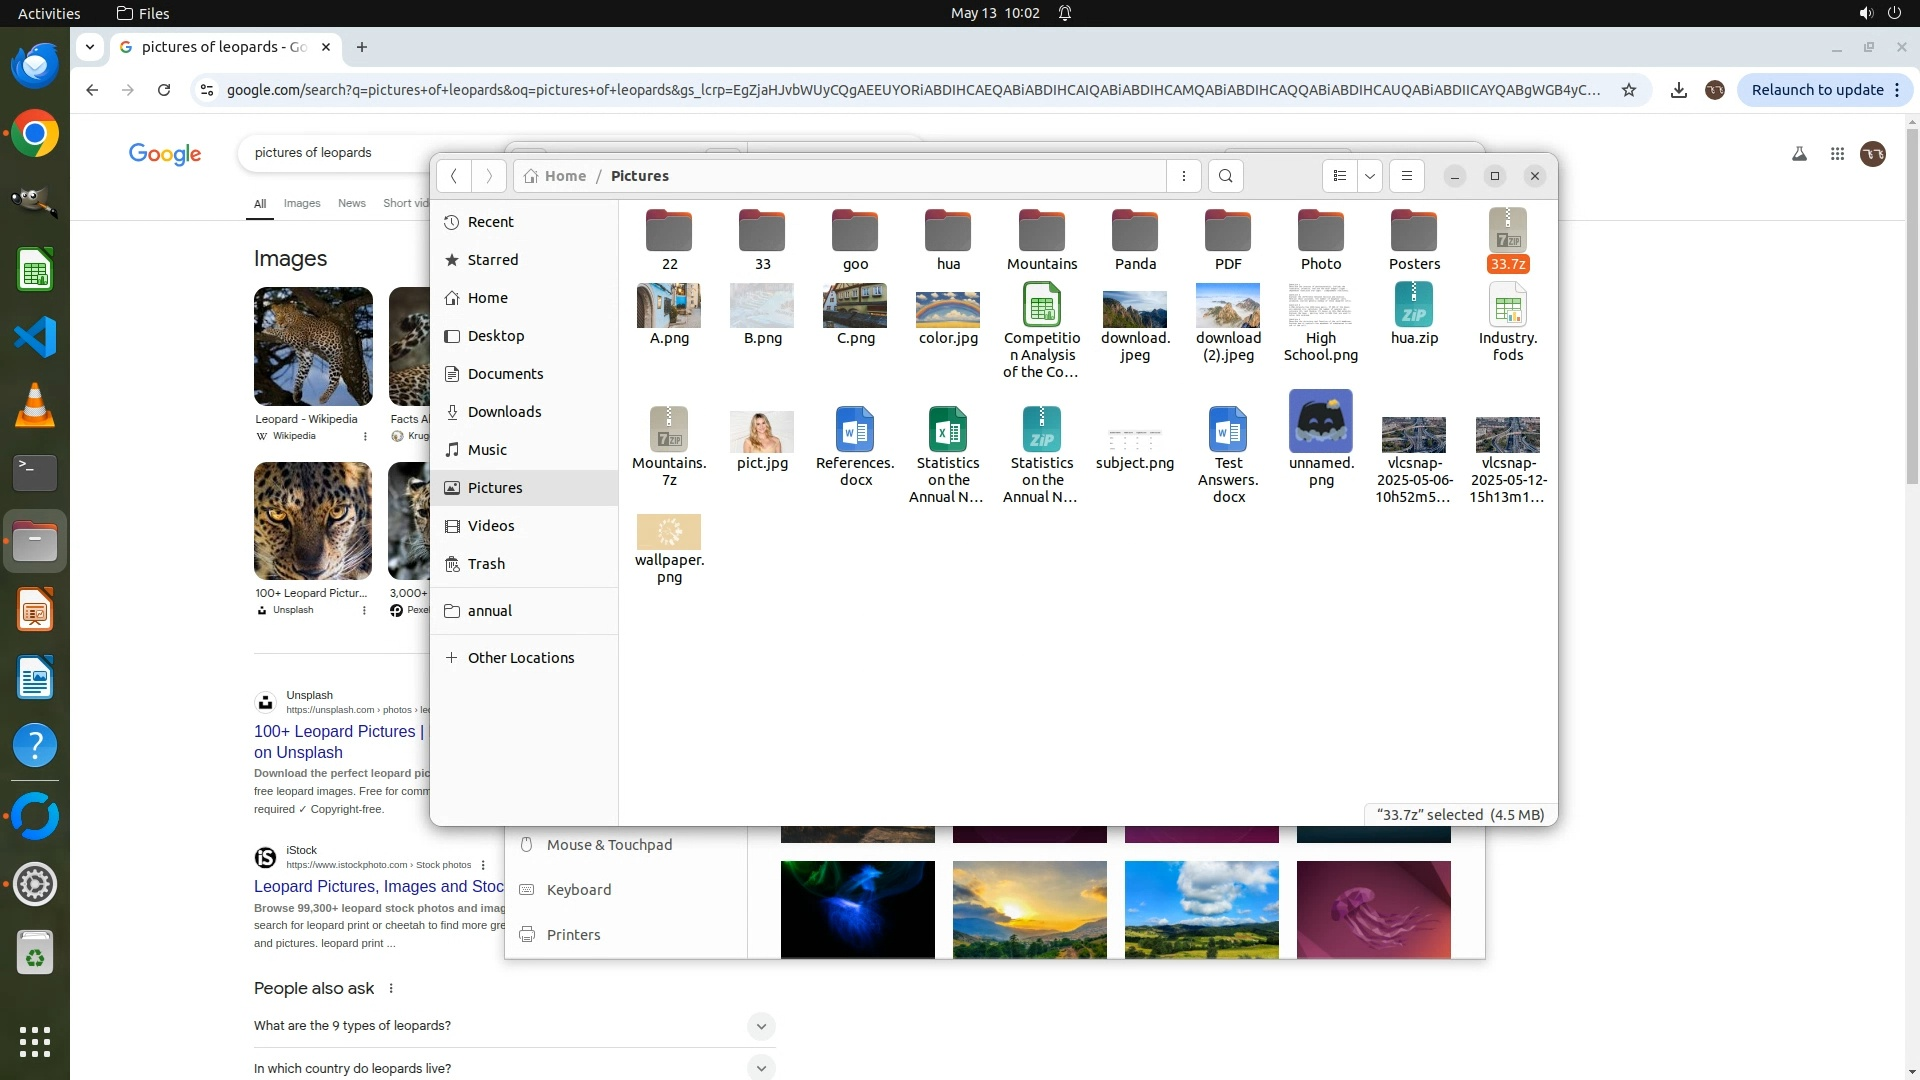Expand 'In which country do leopards live?'
The width and height of the screenshot is (1920, 1080).
[x=760, y=1068]
